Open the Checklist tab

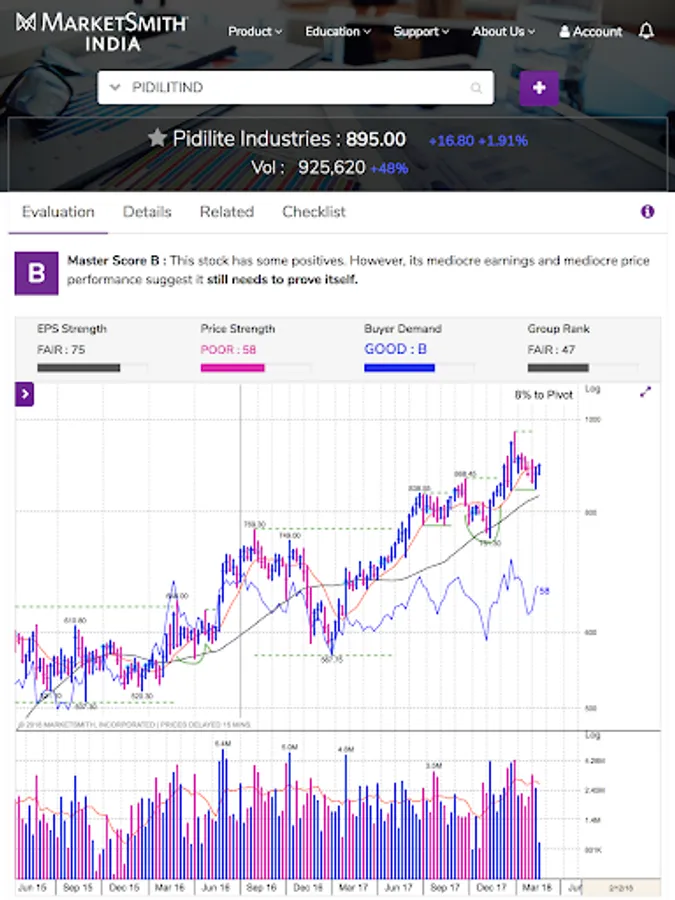click(x=314, y=212)
